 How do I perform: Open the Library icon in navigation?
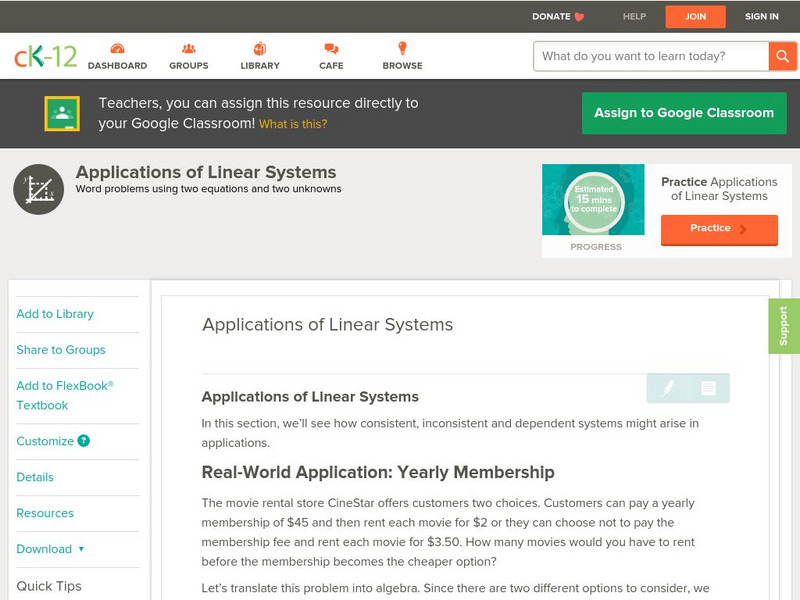(260, 49)
